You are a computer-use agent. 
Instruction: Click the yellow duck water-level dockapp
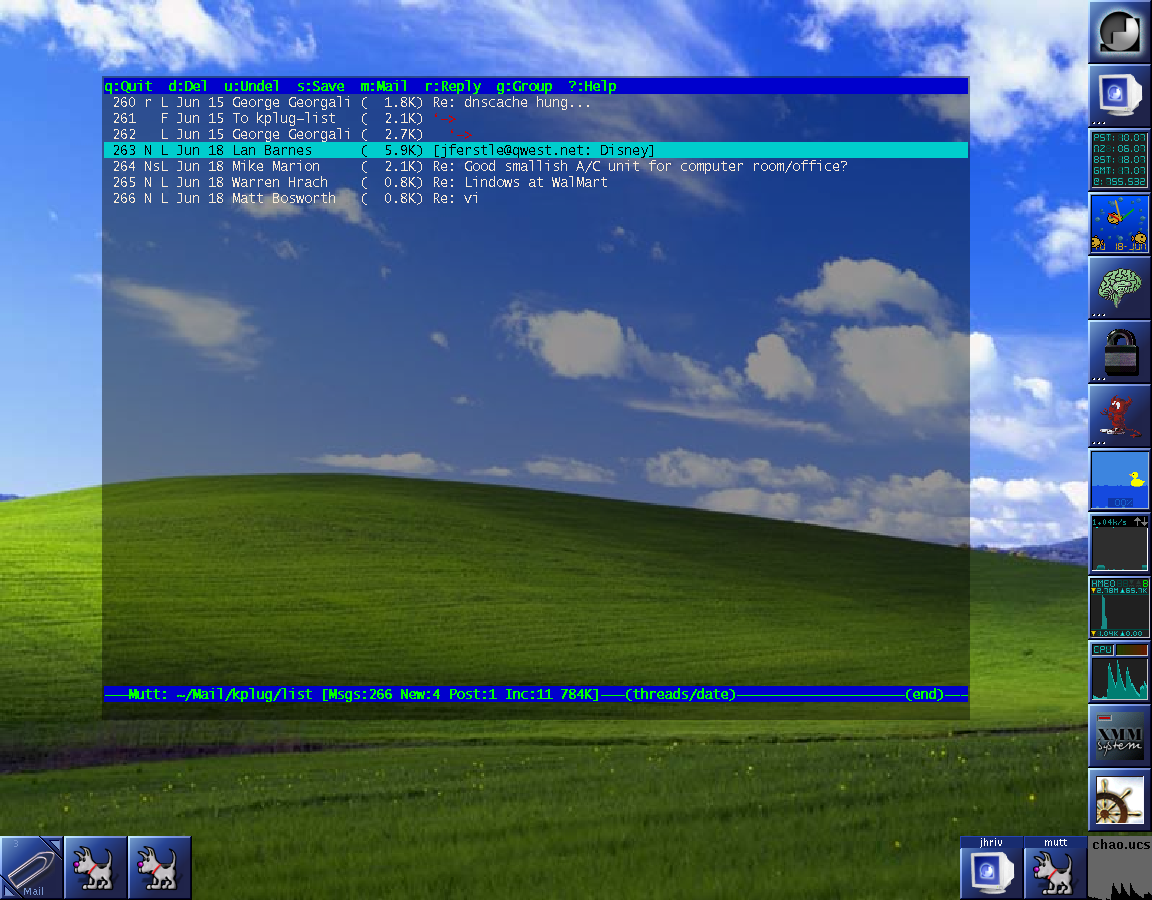click(x=1120, y=480)
